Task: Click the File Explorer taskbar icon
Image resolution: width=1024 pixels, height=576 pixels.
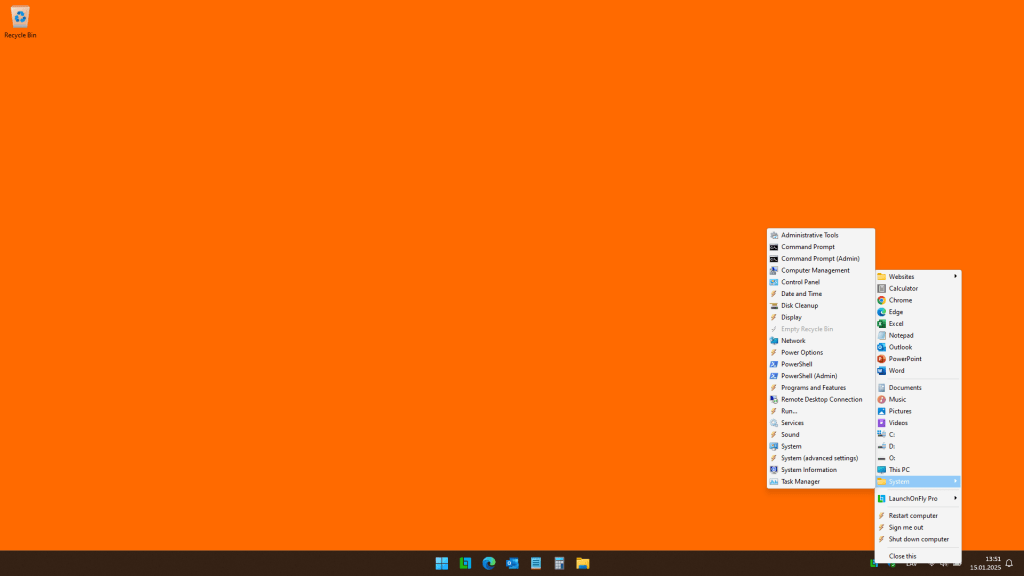Action: (582, 563)
